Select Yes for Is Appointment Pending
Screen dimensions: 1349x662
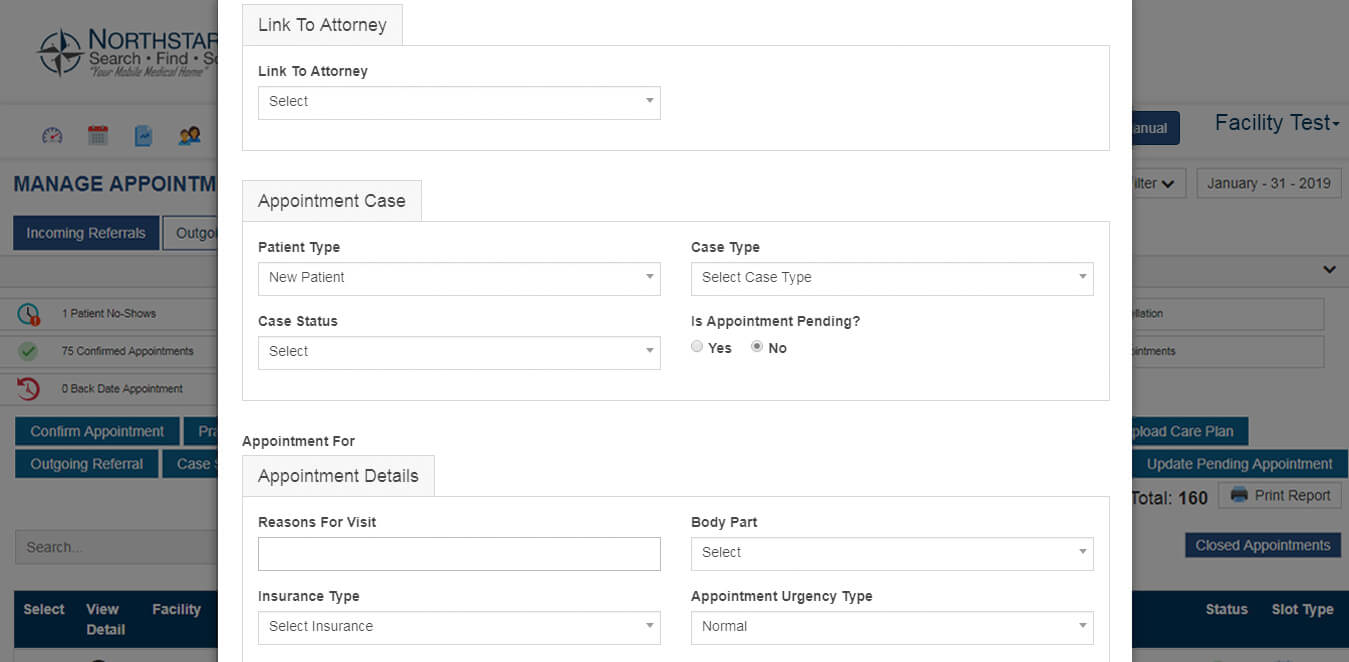697,347
